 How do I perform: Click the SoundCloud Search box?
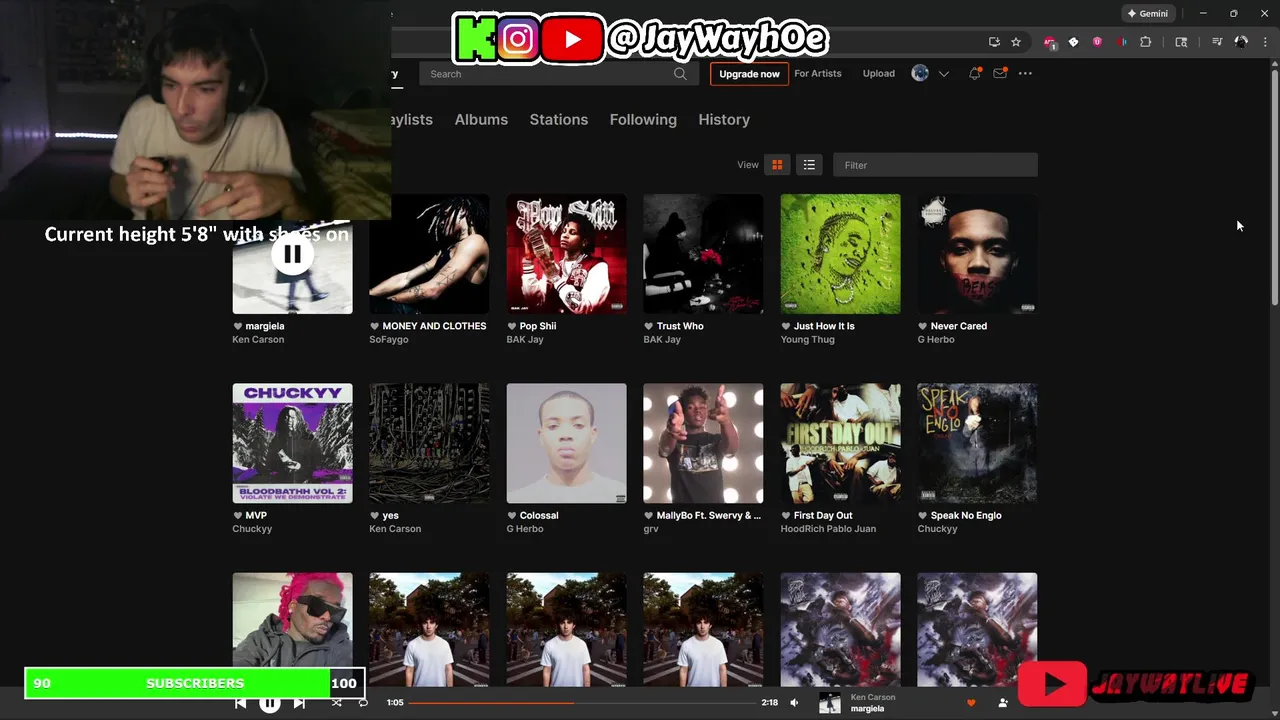tap(557, 73)
